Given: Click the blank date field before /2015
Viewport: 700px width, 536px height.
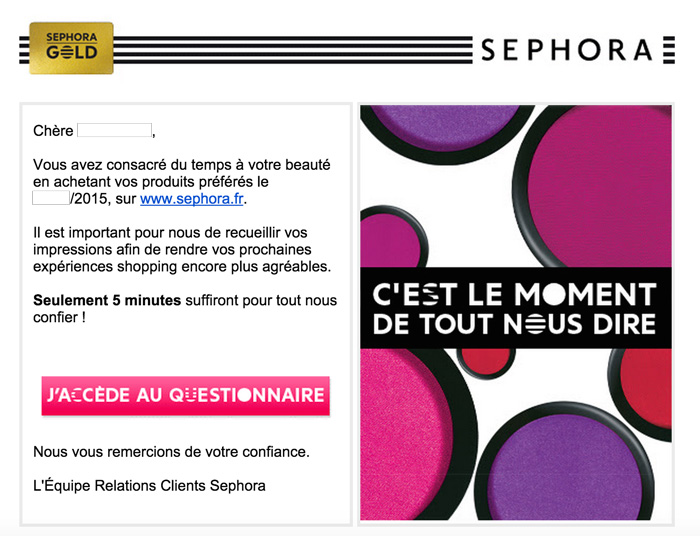Looking at the screenshot, I should click(x=51, y=198).
